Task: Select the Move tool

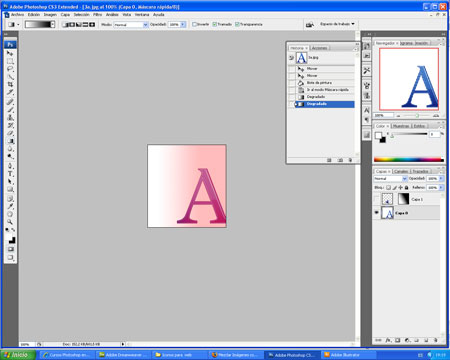Action: (10, 53)
